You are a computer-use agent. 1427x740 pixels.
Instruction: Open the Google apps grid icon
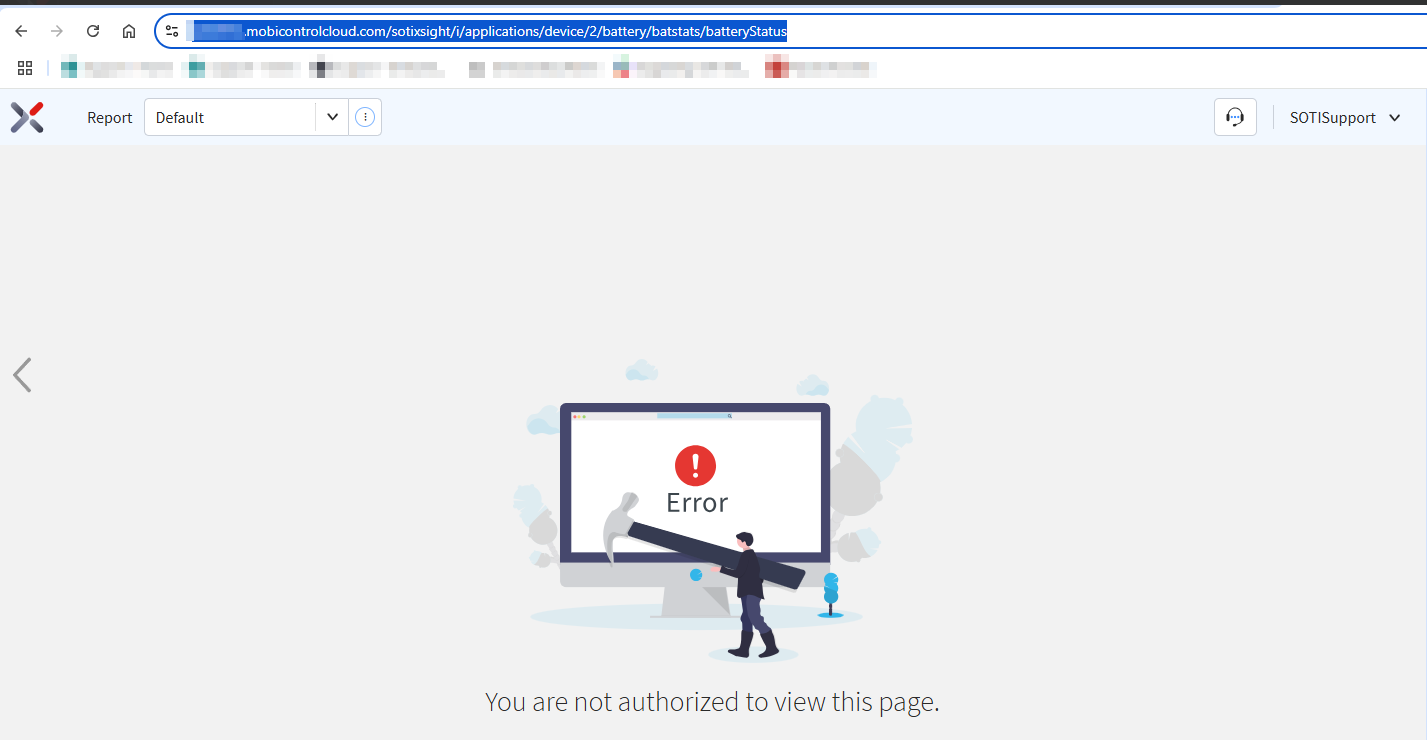[24, 67]
